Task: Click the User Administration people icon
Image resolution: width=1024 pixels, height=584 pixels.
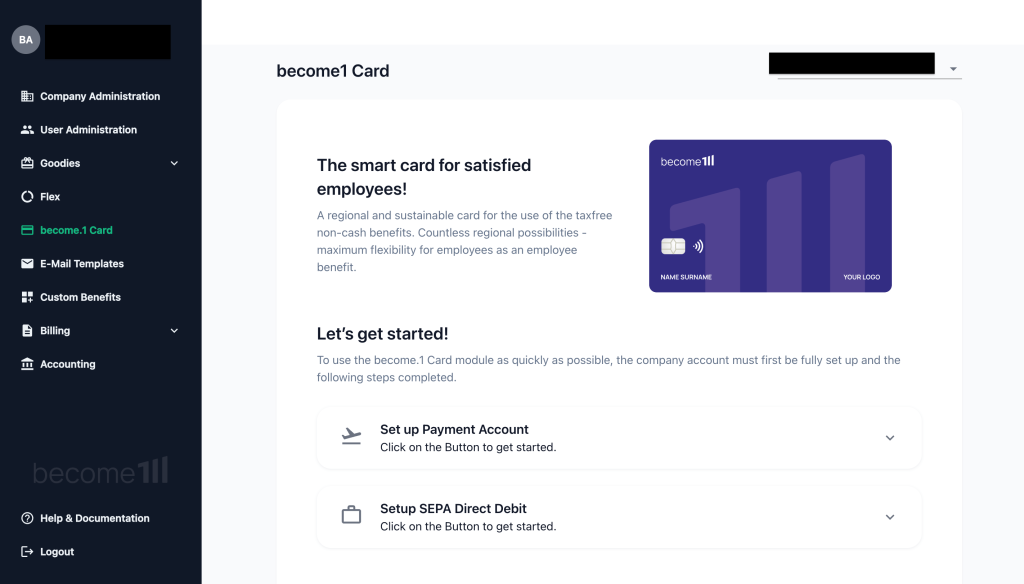Action: pyautogui.click(x=27, y=129)
